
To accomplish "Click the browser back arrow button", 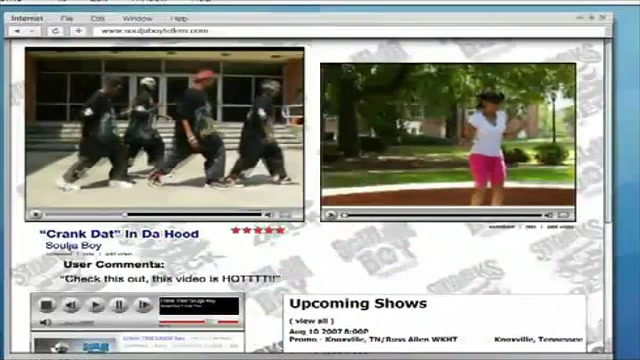I will tap(16, 31).
